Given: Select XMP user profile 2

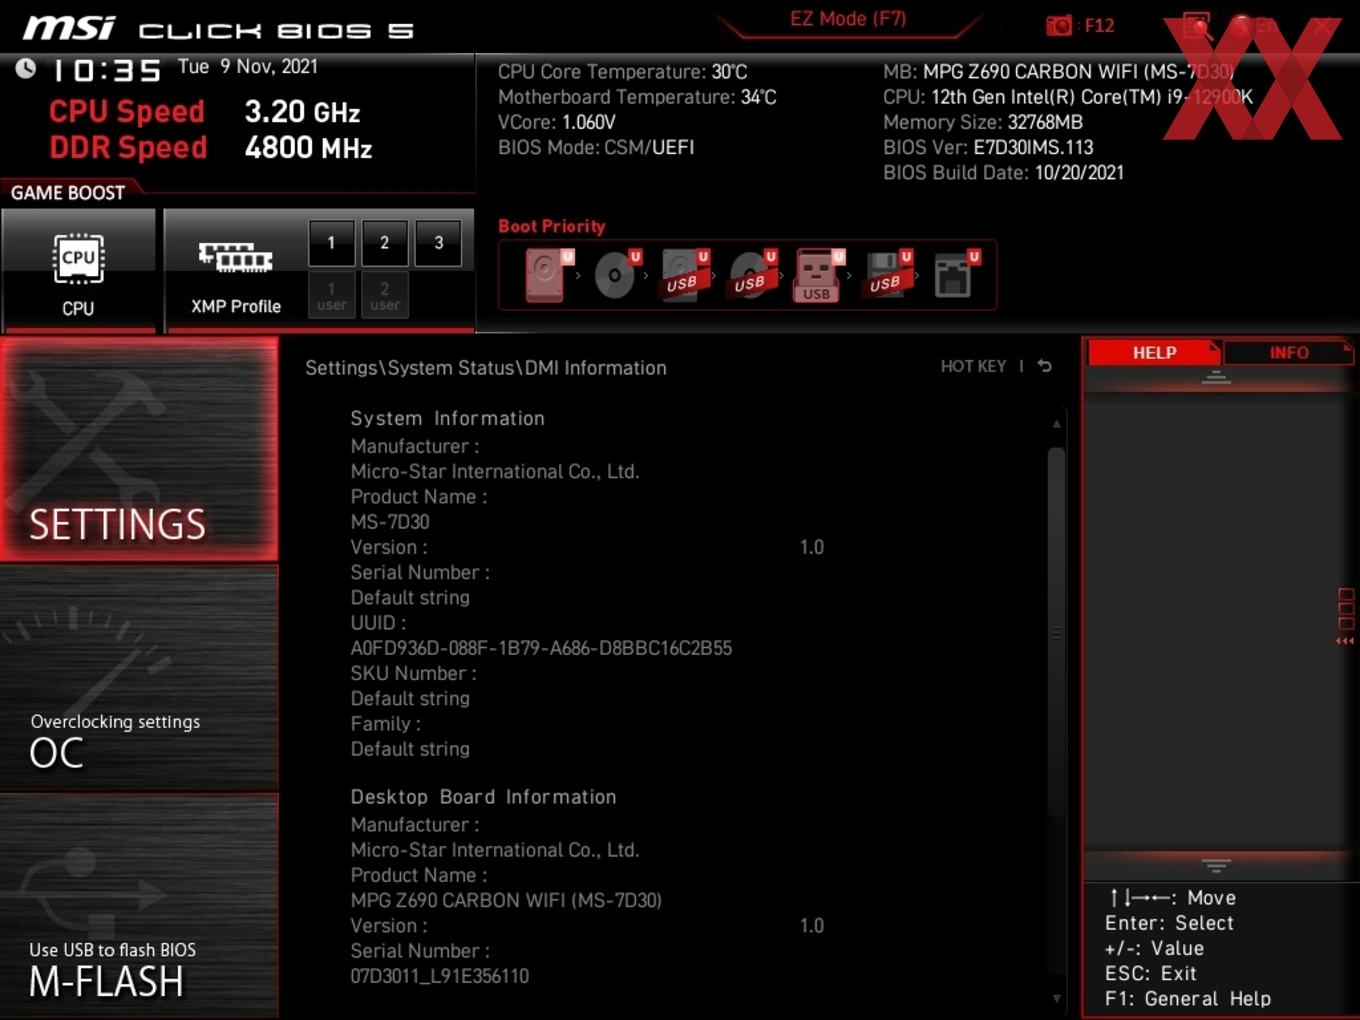Looking at the screenshot, I should [384, 296].
